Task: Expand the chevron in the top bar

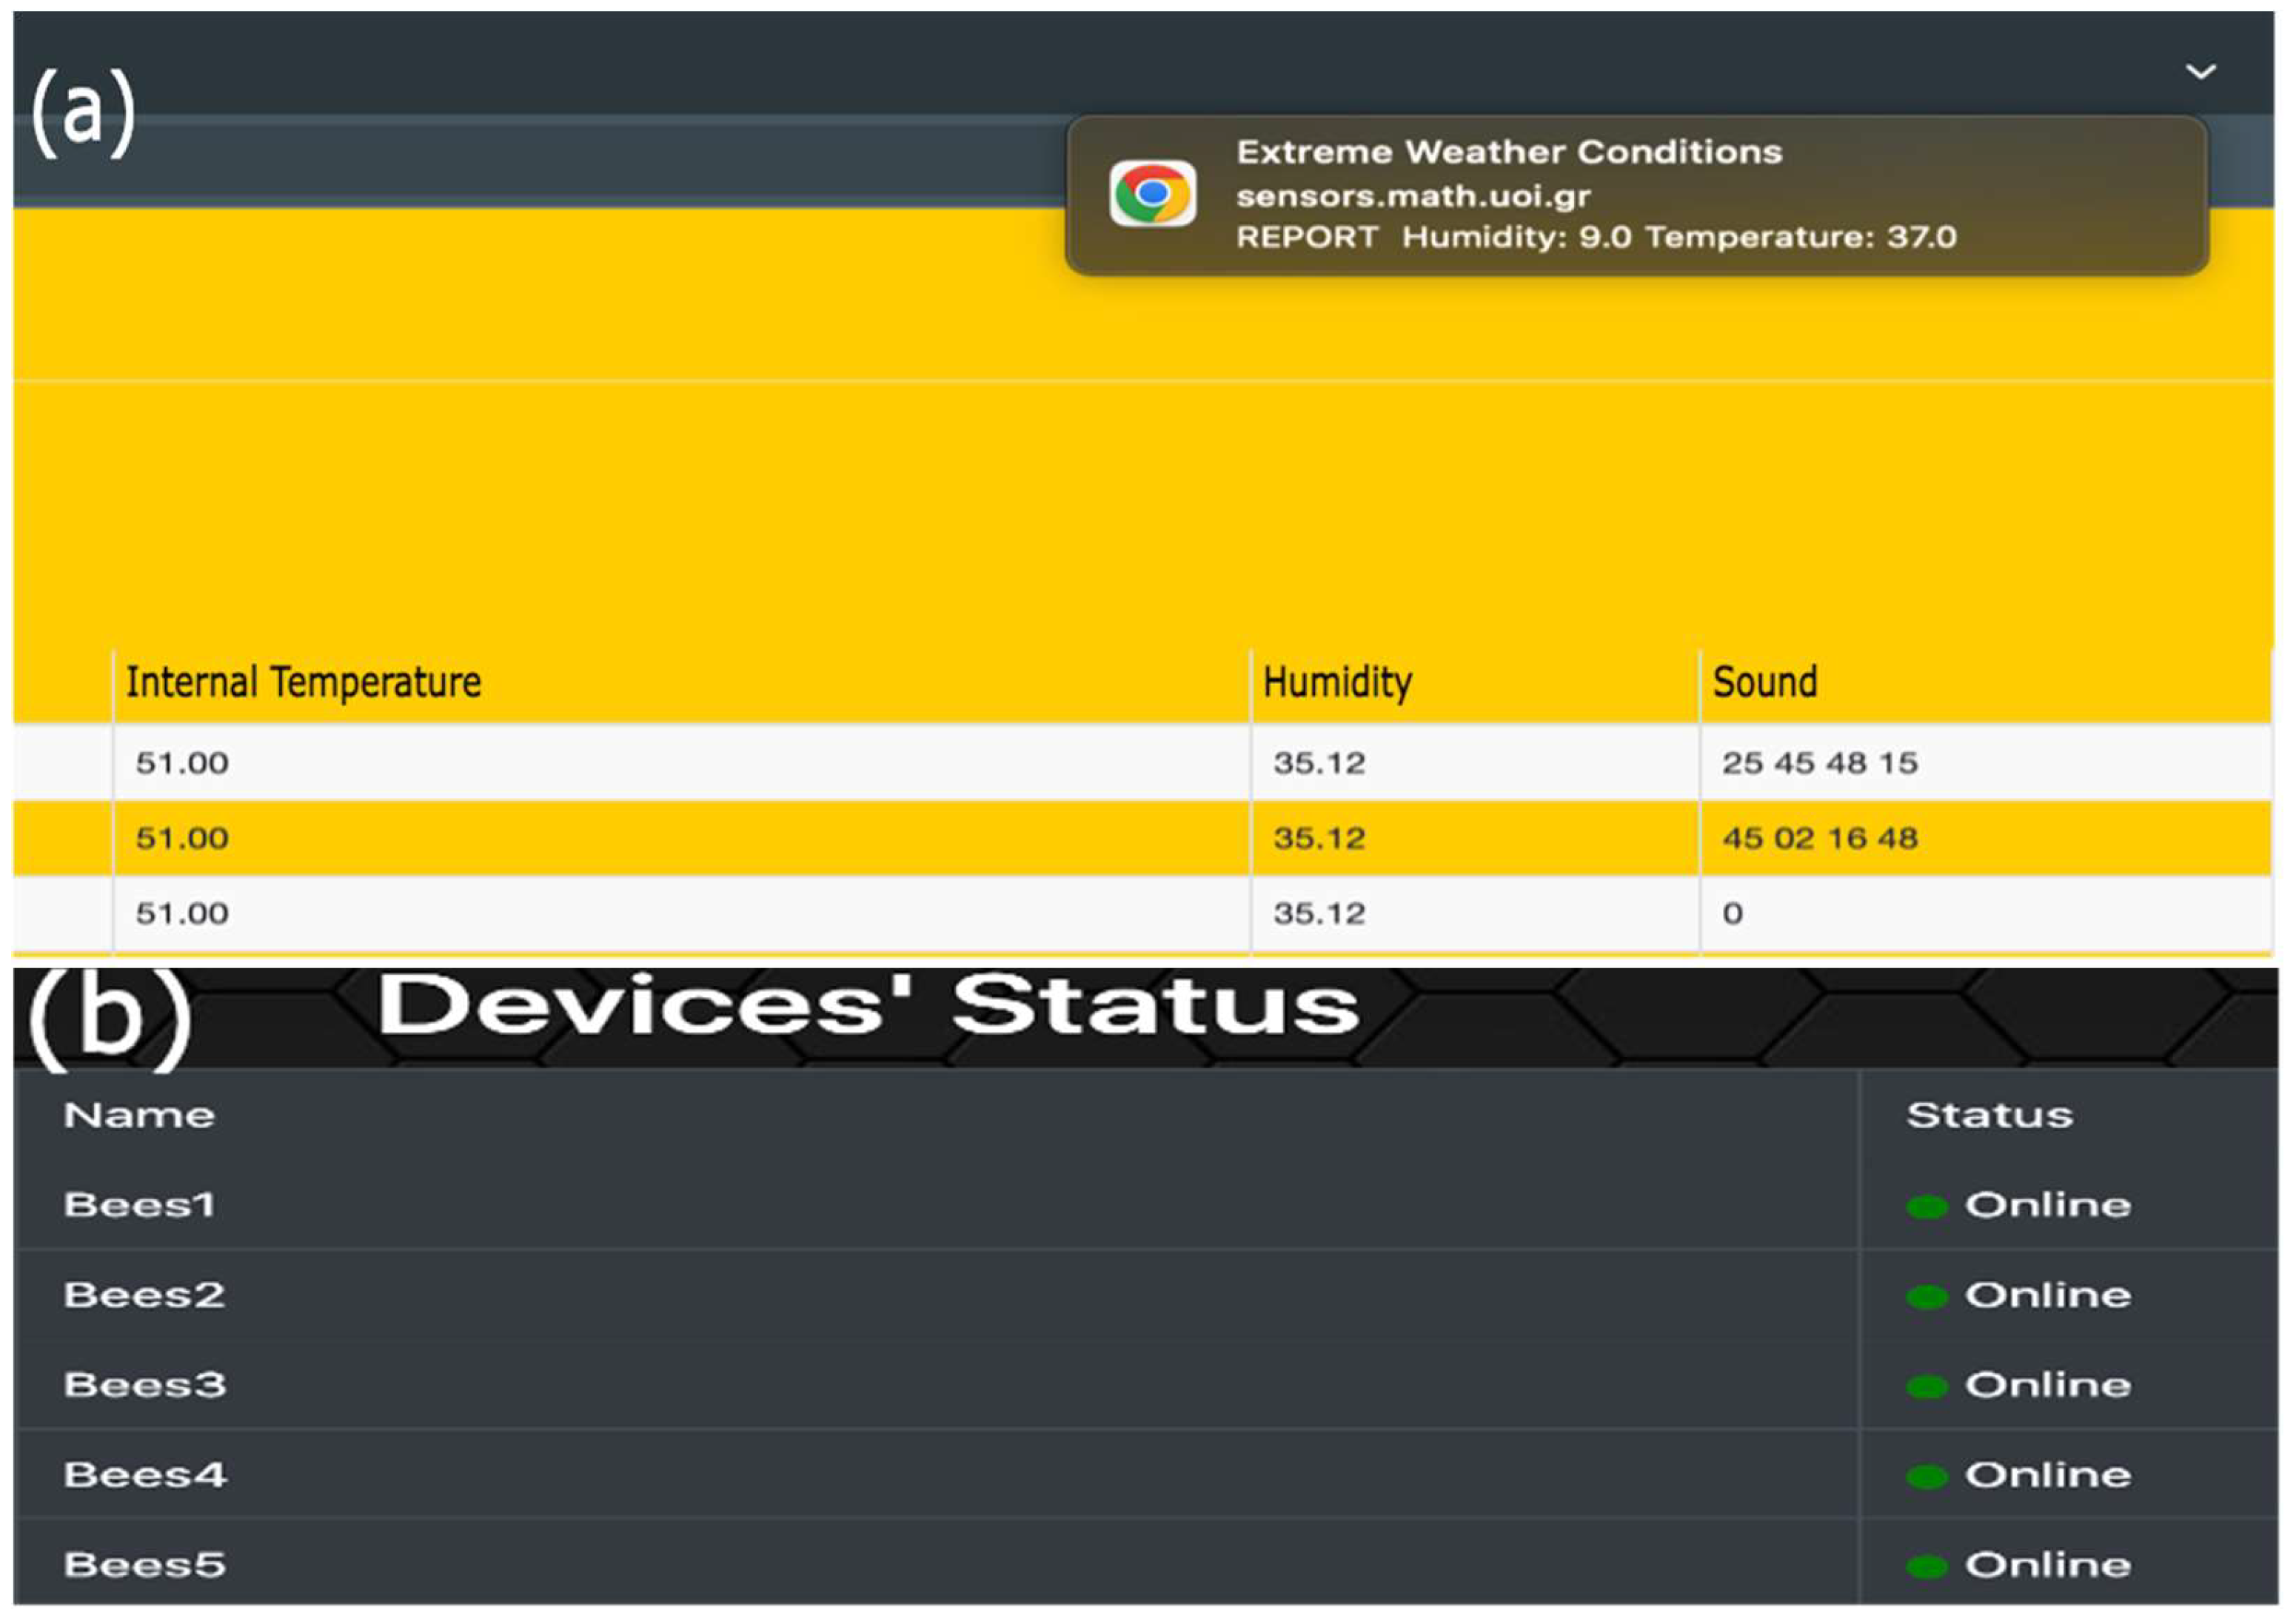Action: [2200, 72]
